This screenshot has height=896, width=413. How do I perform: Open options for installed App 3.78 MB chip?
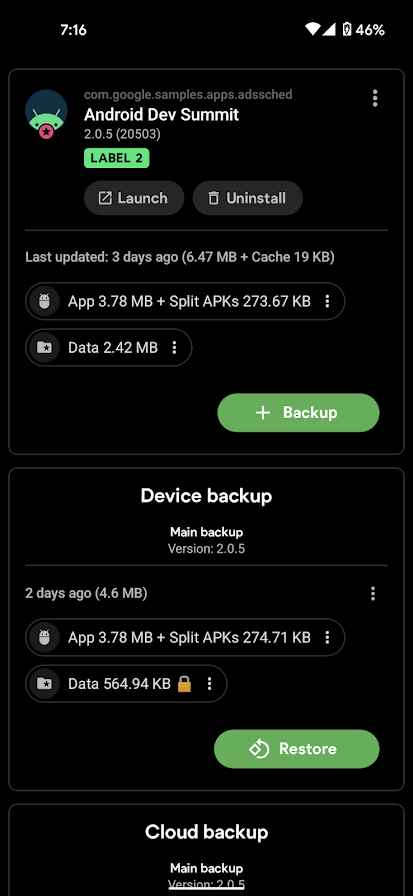pos(327,301)
